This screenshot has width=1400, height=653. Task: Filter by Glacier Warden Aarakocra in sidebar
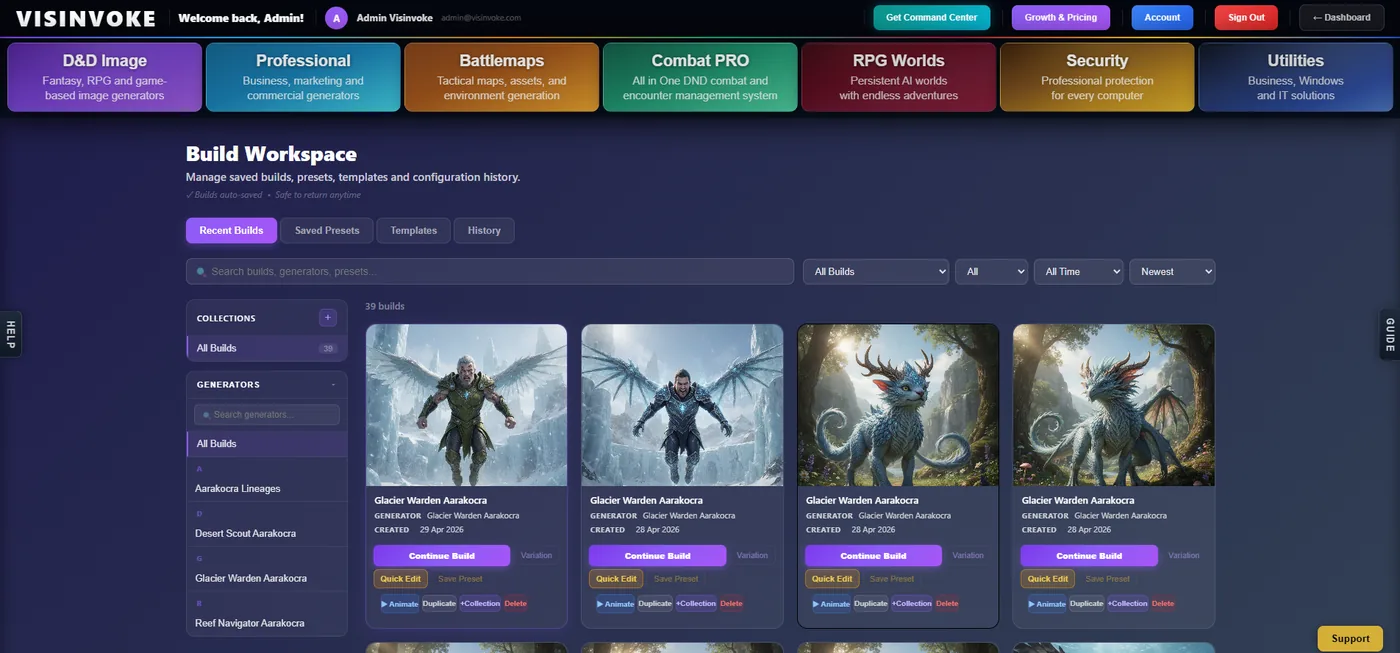click(267, 578)
